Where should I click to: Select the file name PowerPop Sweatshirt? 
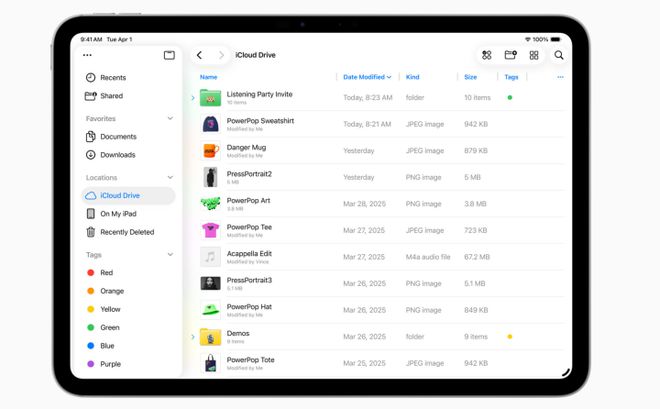260,121
